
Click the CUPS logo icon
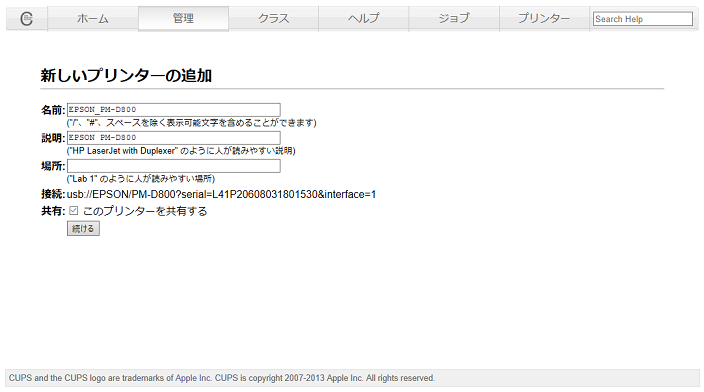[26, 18]
